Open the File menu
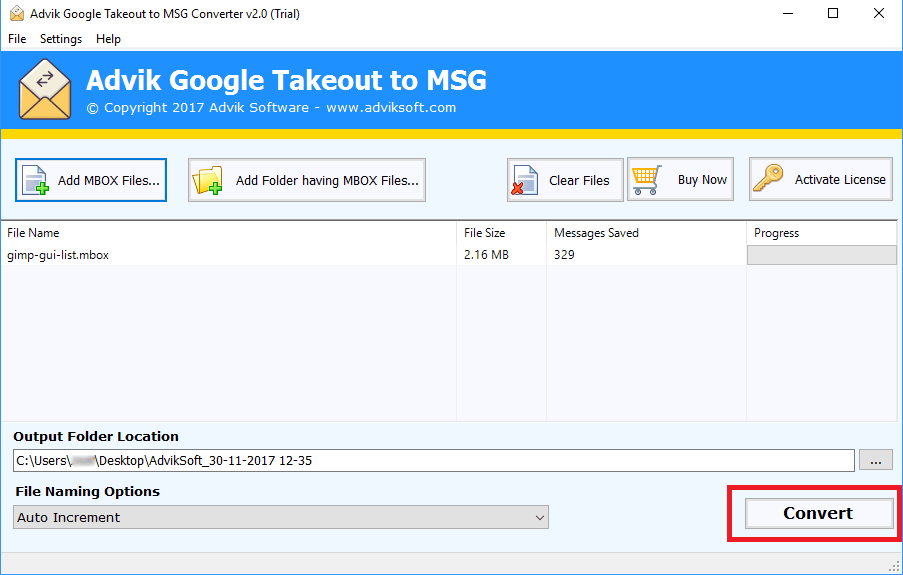 17,39
